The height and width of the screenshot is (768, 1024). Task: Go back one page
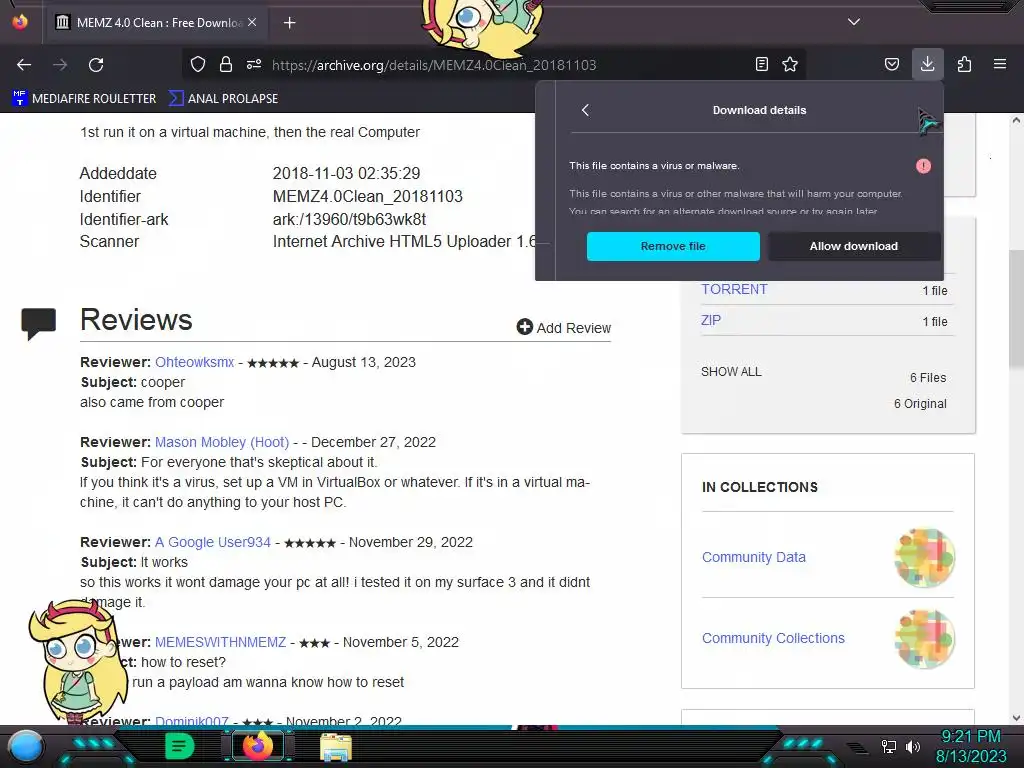tap(24, 65)
